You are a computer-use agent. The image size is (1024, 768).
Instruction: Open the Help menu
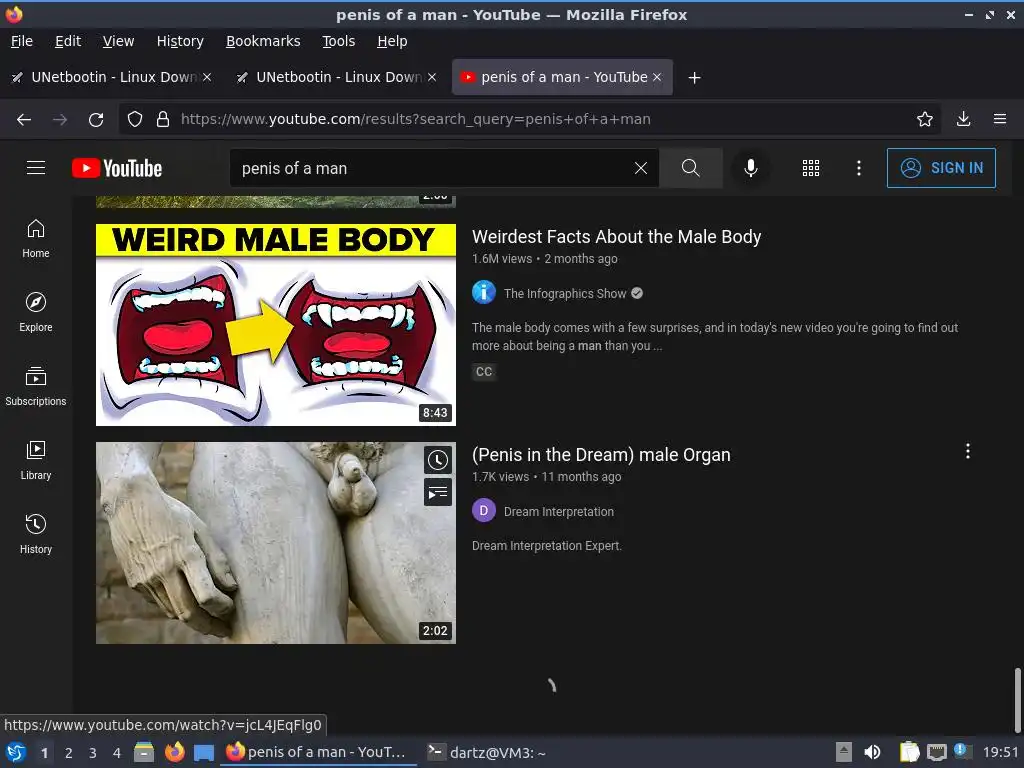pos(392,41)
